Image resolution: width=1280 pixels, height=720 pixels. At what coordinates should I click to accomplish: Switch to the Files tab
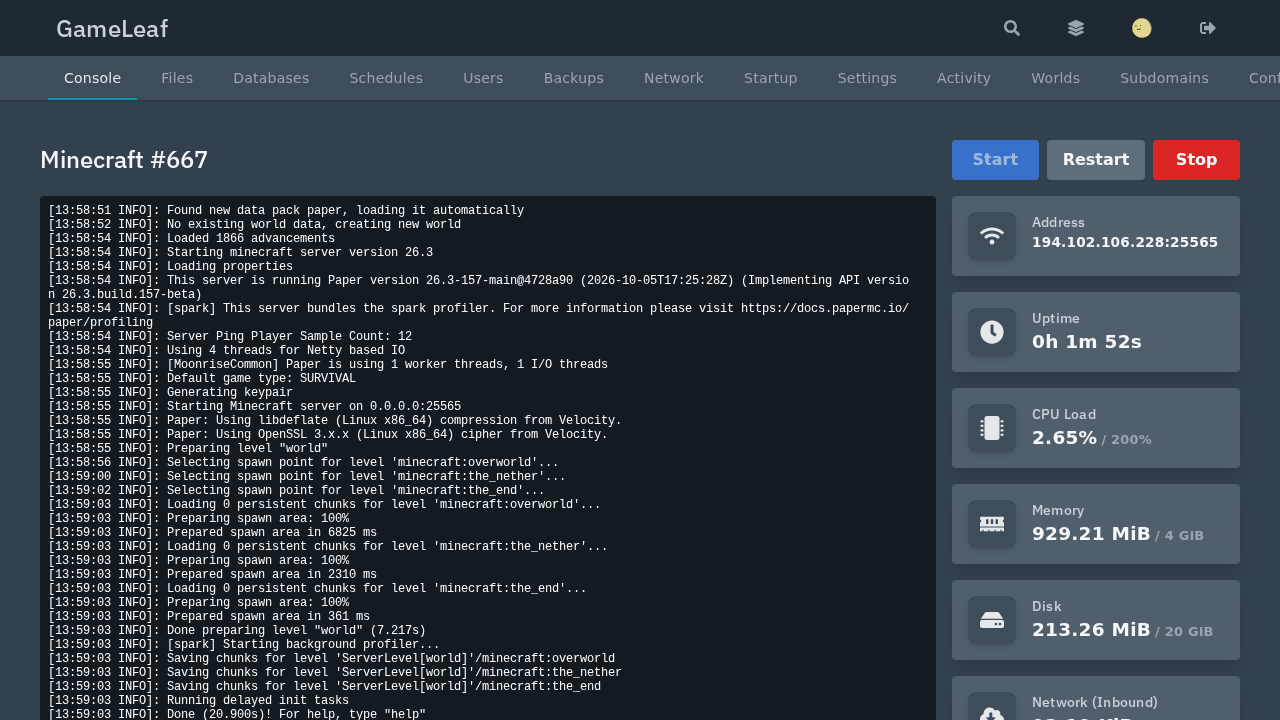coord(177,78)
